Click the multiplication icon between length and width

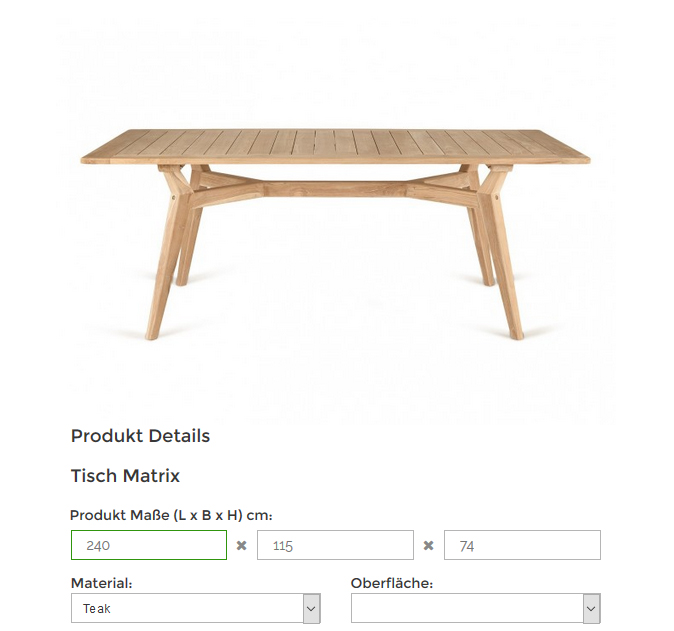coord(242,545)
